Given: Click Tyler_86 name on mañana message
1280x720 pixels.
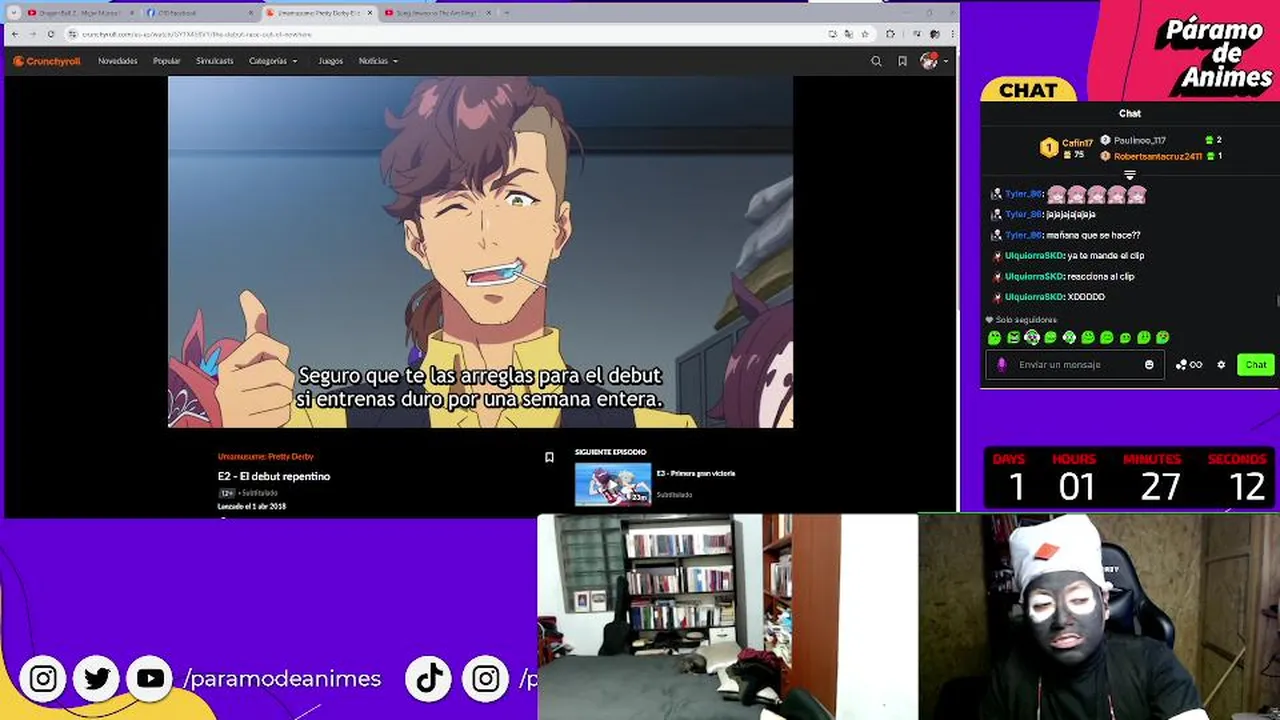Looking at the screenshot, I should 1023,235.
